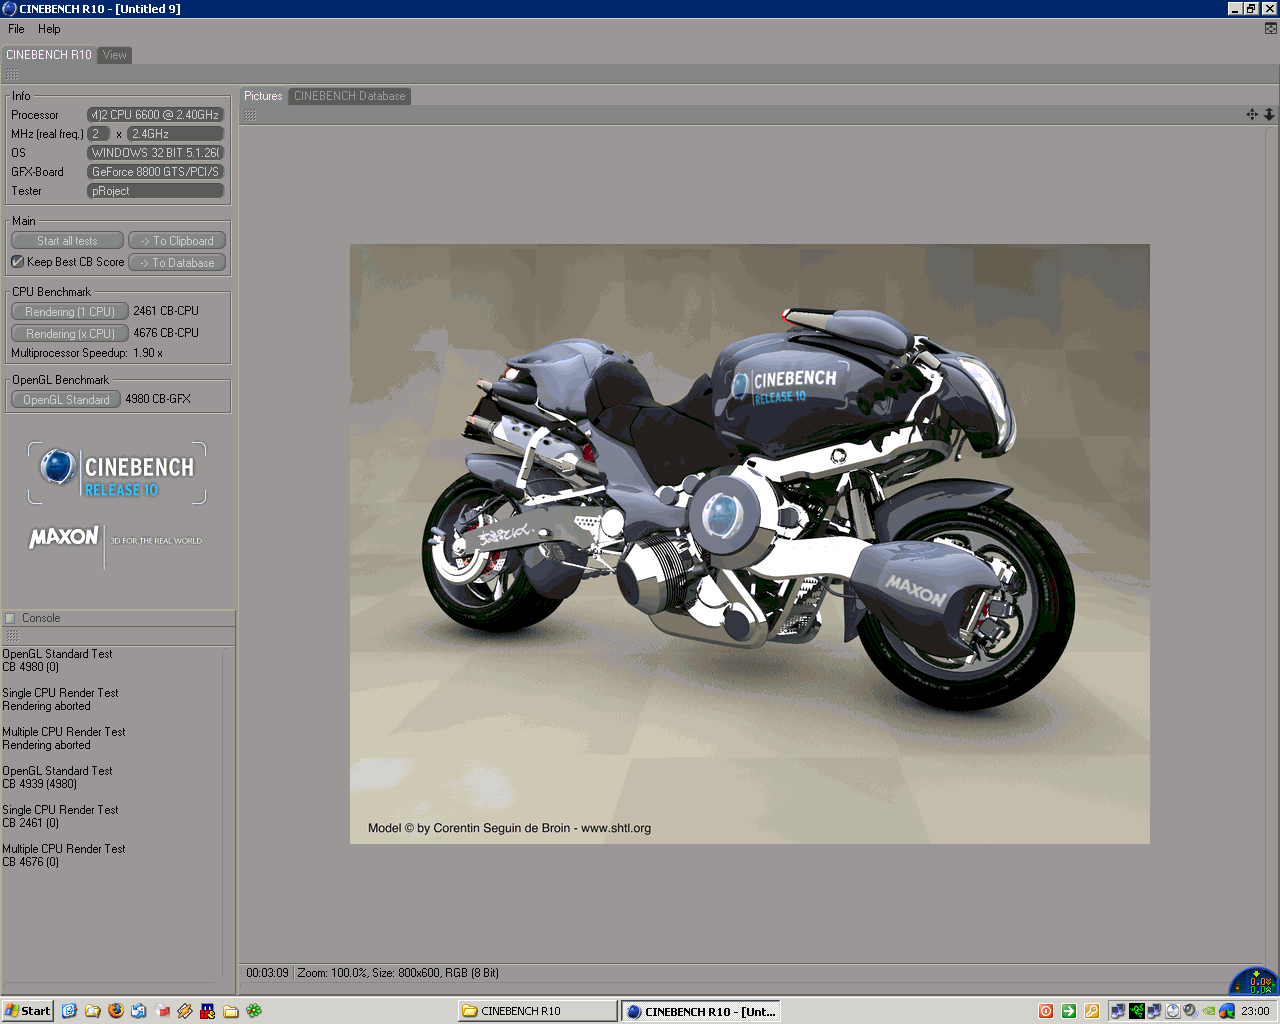Open the Help menu

point(49,29)
